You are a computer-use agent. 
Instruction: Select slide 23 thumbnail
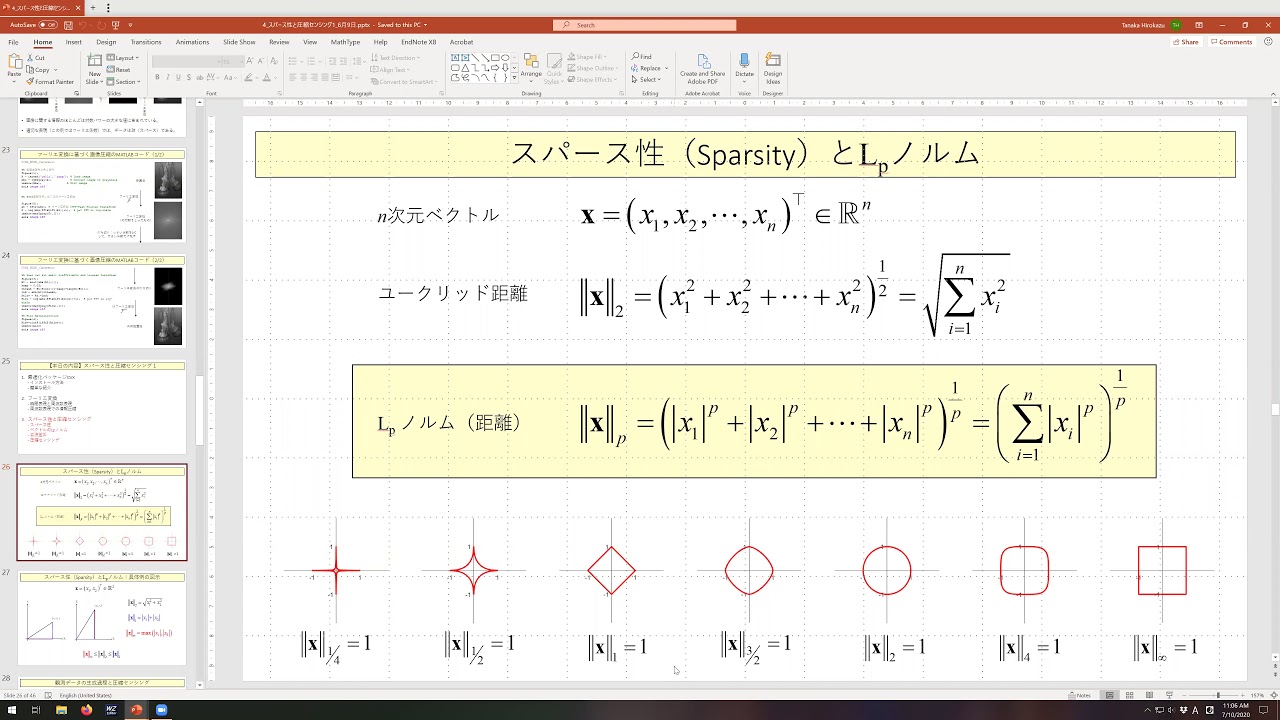click(102, 196)
